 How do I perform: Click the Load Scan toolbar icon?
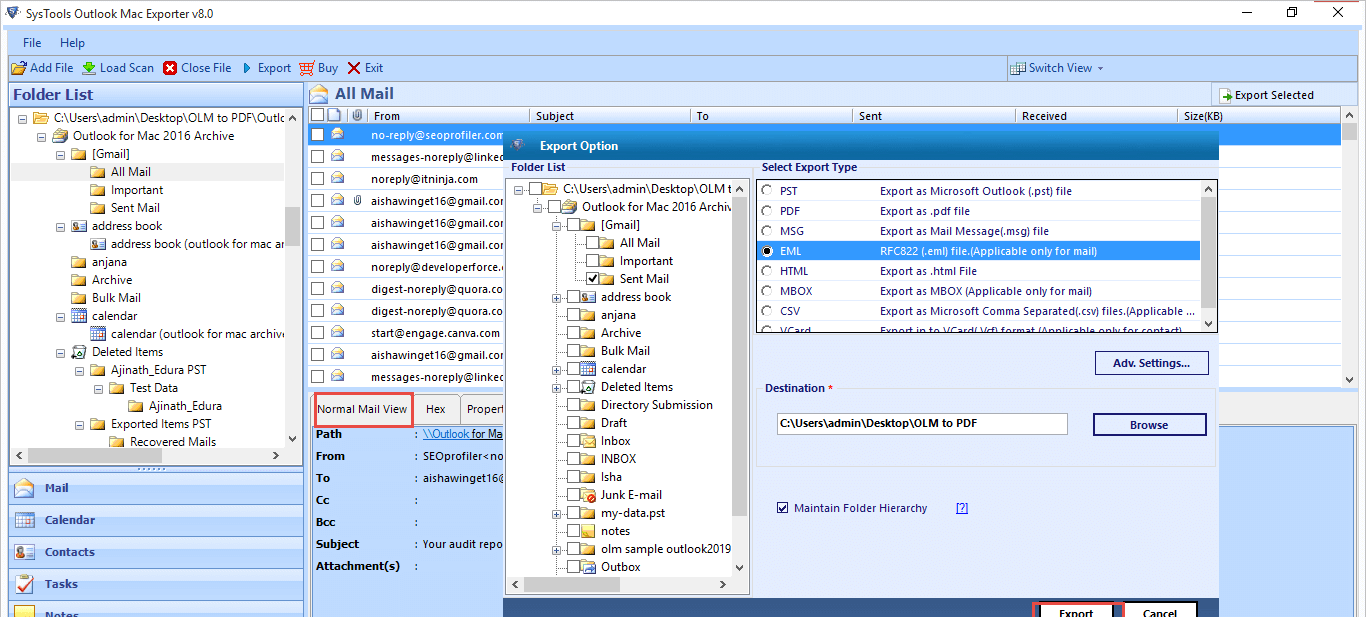(89, 68)
